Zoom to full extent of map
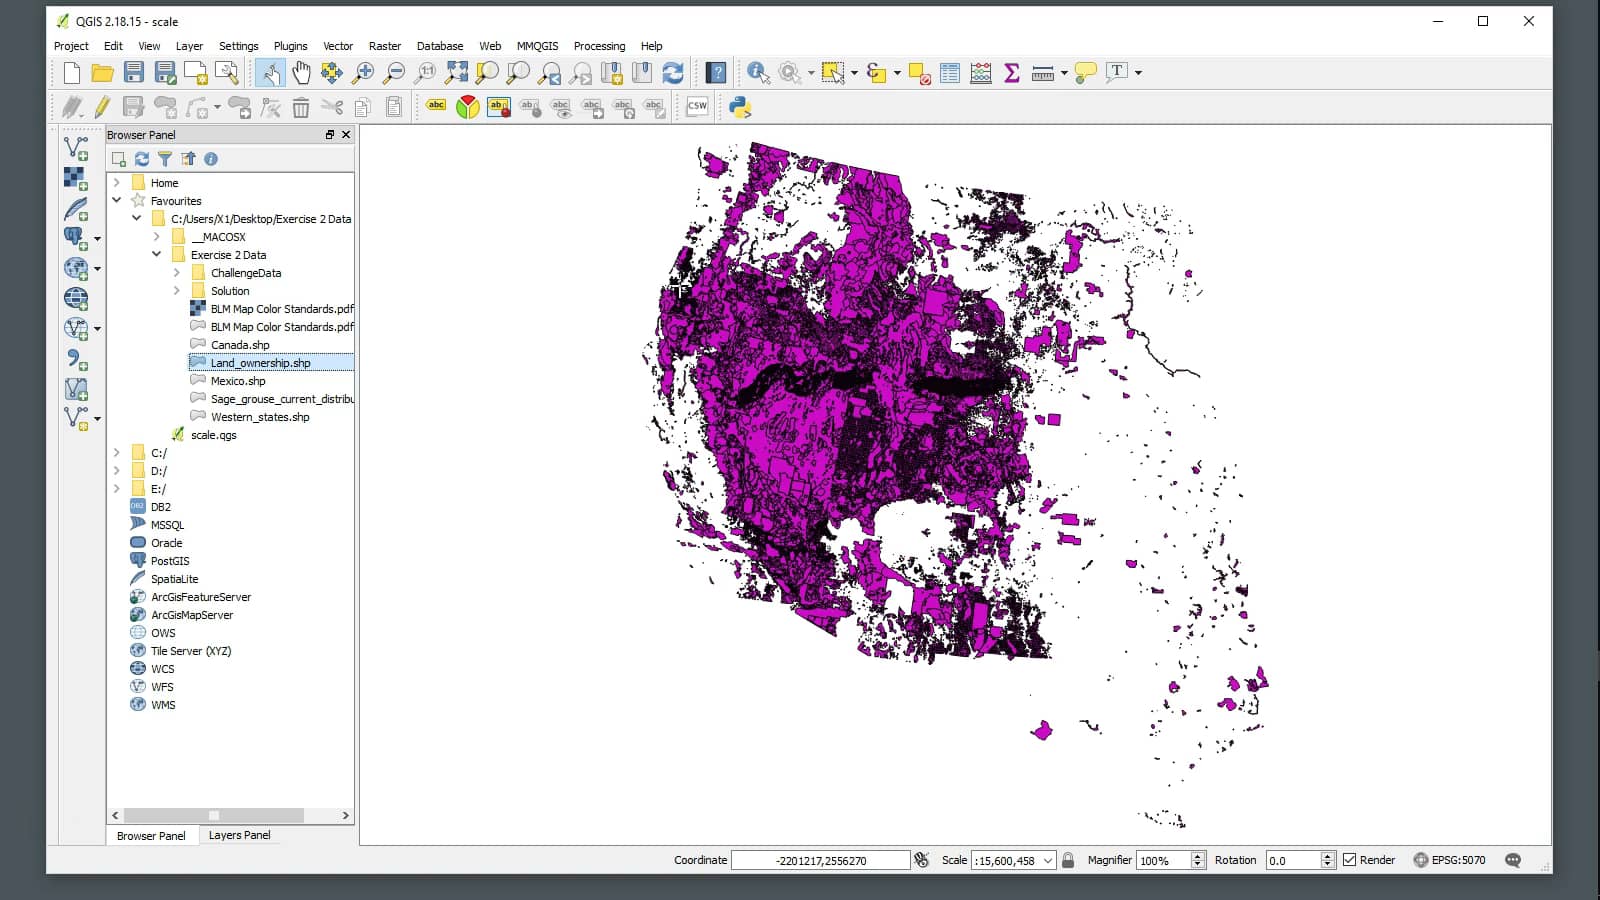Image resolution: width=1600 pixels, height=900 pixels. pos(458,72)
